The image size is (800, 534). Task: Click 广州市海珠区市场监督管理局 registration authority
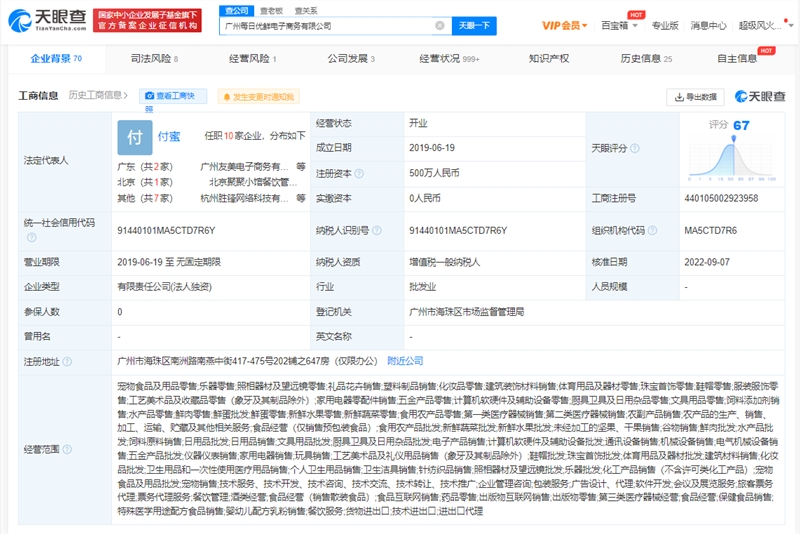467,312
